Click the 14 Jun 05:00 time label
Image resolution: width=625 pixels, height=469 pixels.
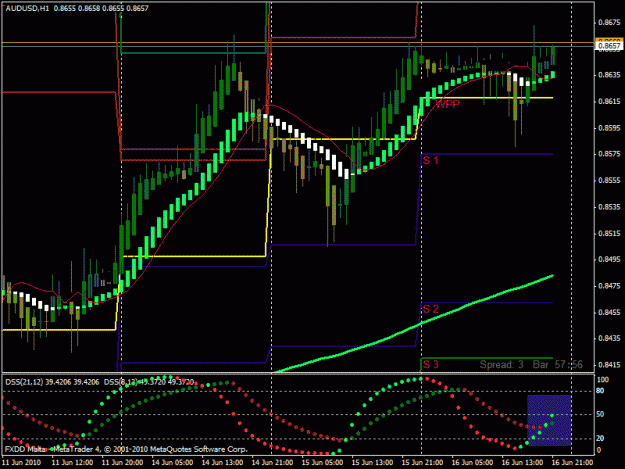[x=172, y=463]
